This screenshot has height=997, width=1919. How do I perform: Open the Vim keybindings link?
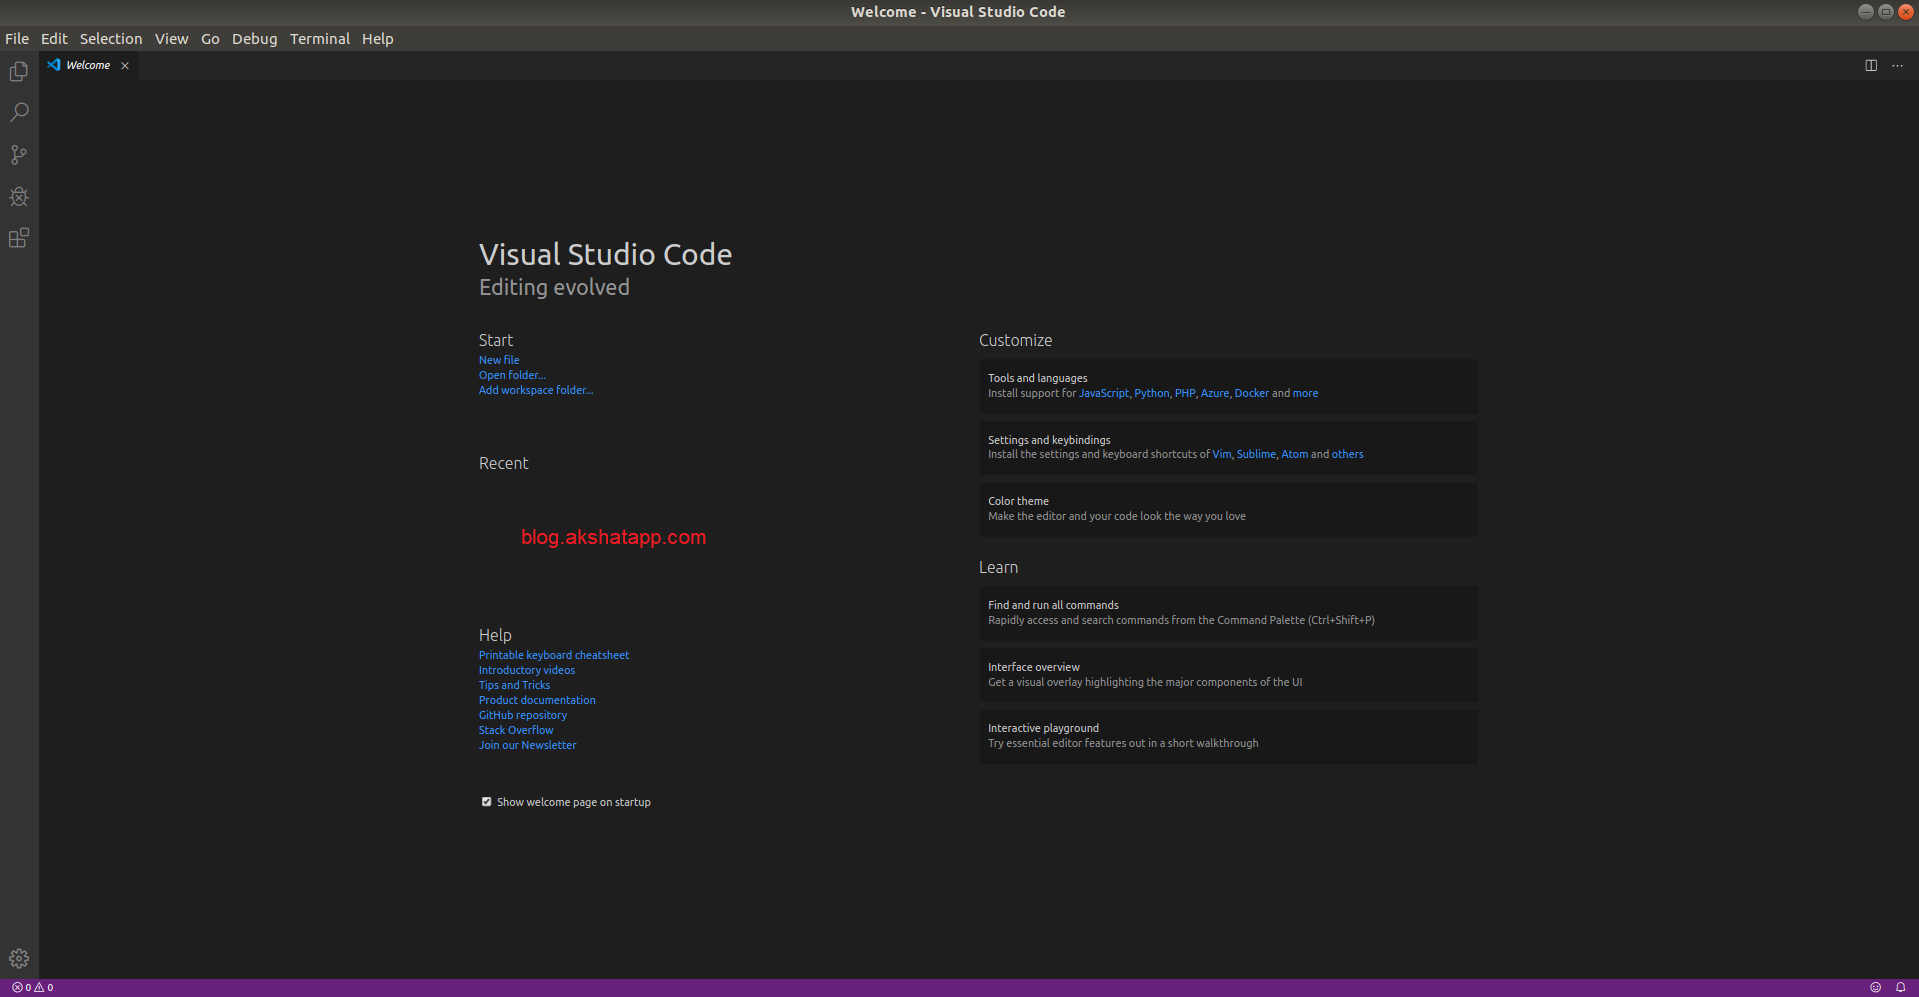[x=1221, y=454]
